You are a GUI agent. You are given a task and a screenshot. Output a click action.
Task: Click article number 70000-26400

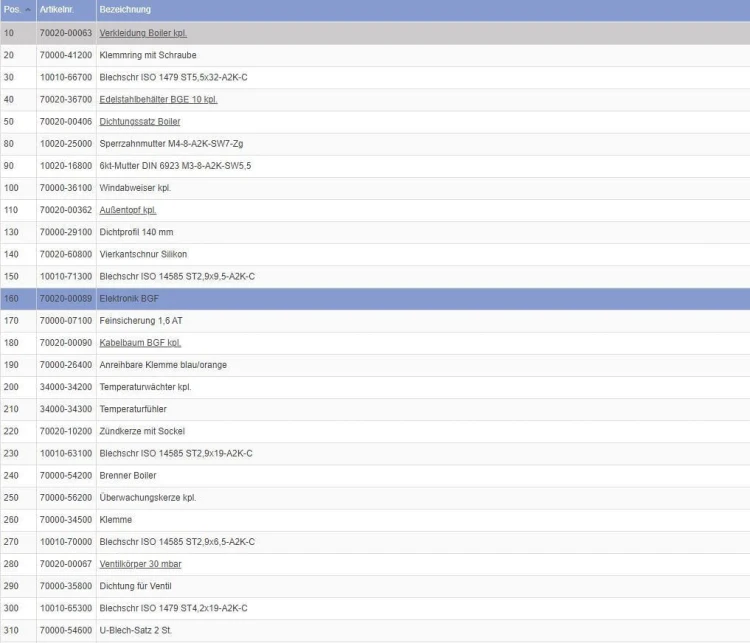66,365
